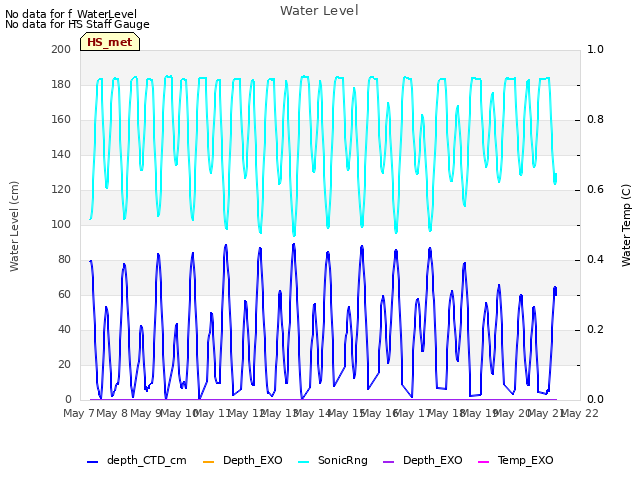Click the May 22 x-axis tick label
This screenshot has height=480, width=640.
pos(580,413)
